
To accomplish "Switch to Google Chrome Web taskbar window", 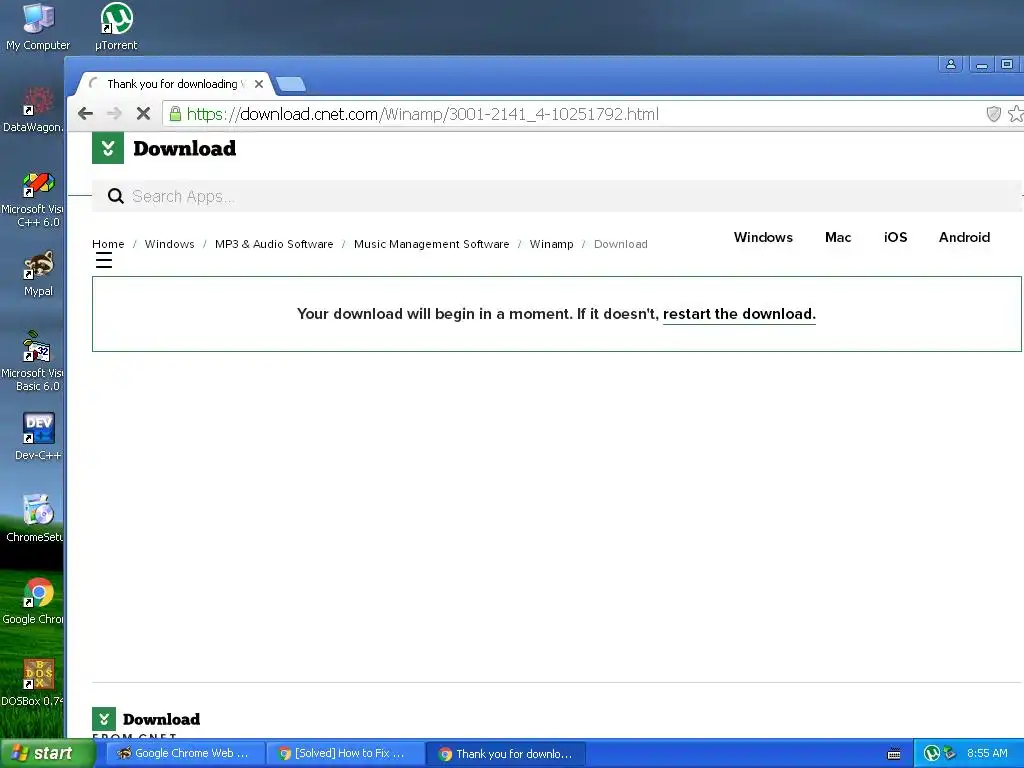I will [183, 754].
